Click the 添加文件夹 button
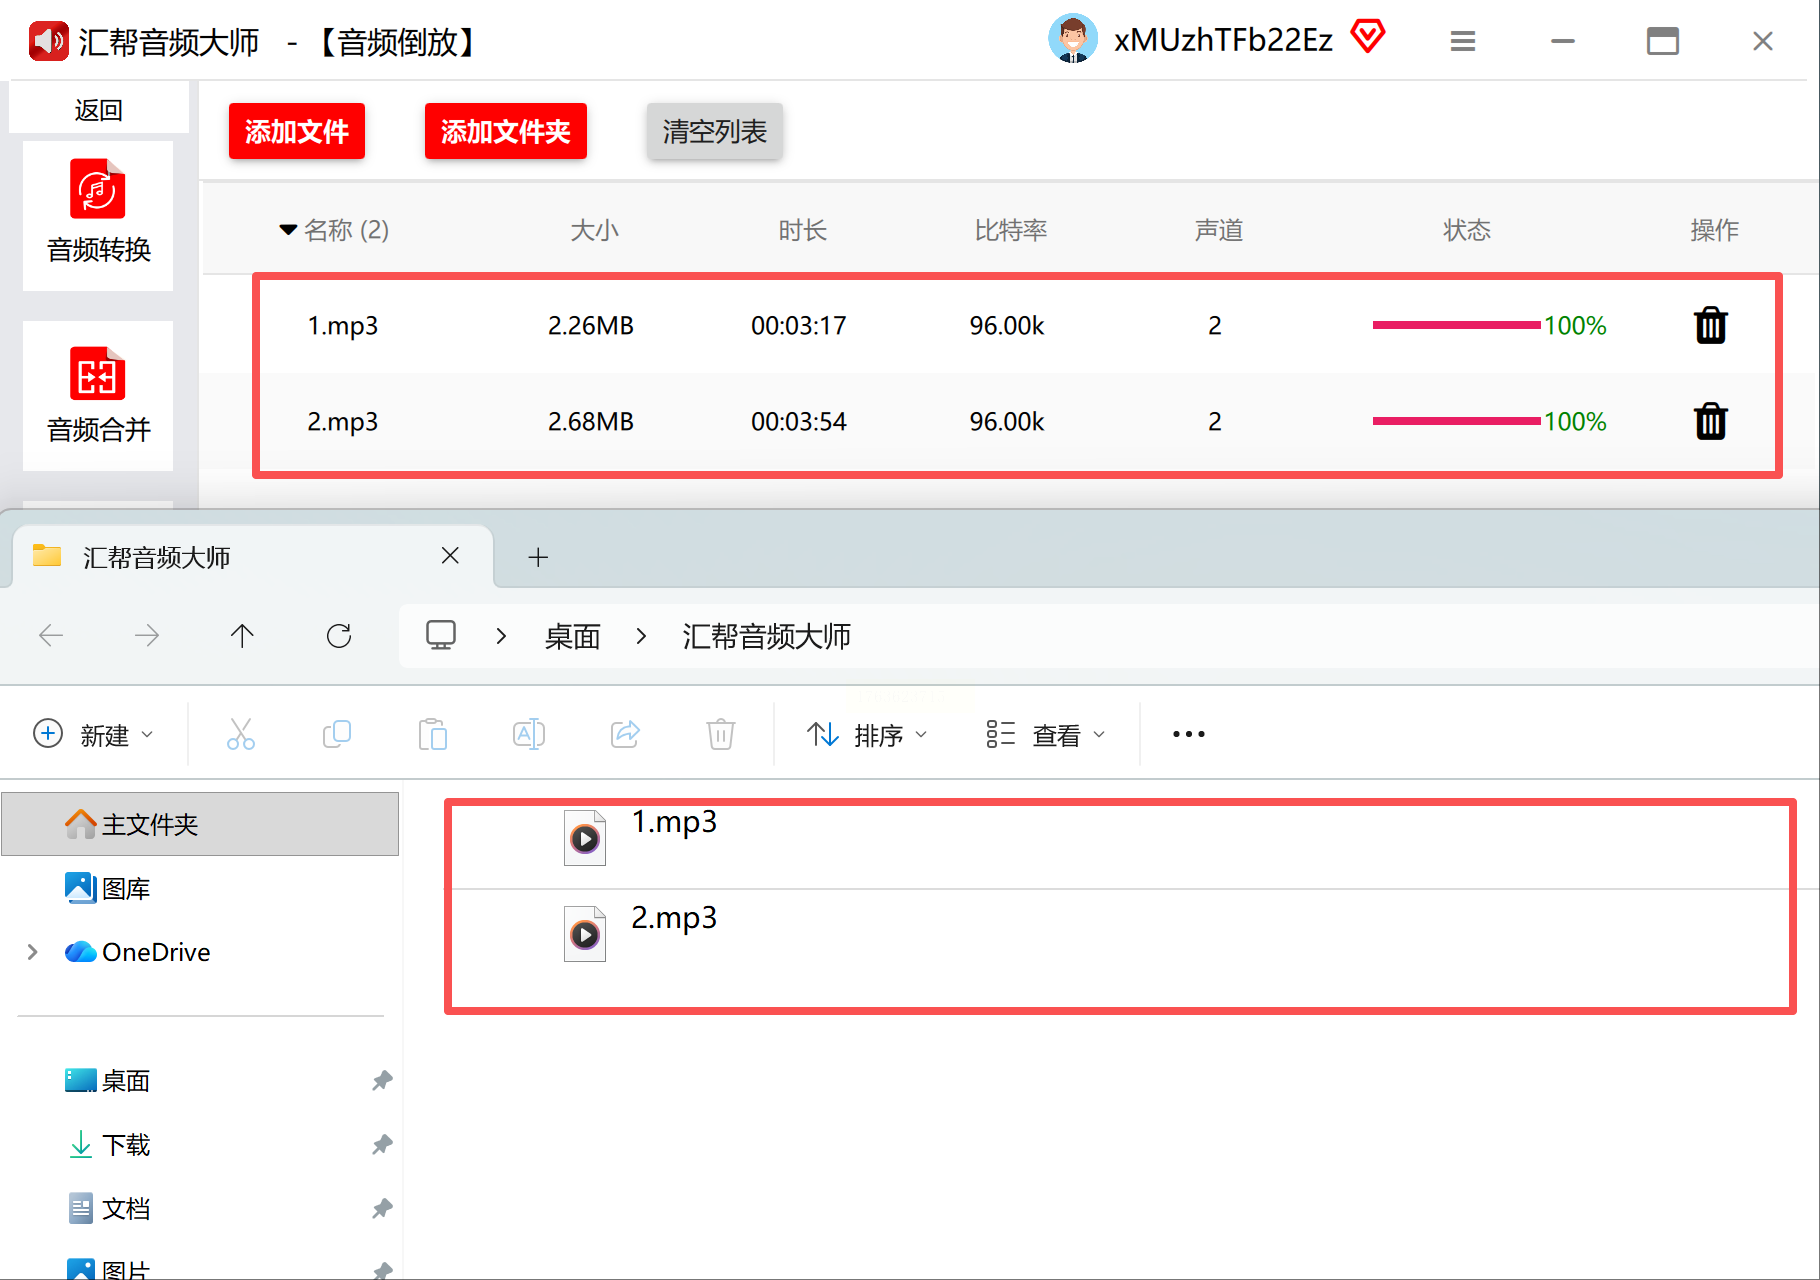The height and width of the screenshot is (1280, 1820). point(506,131)
